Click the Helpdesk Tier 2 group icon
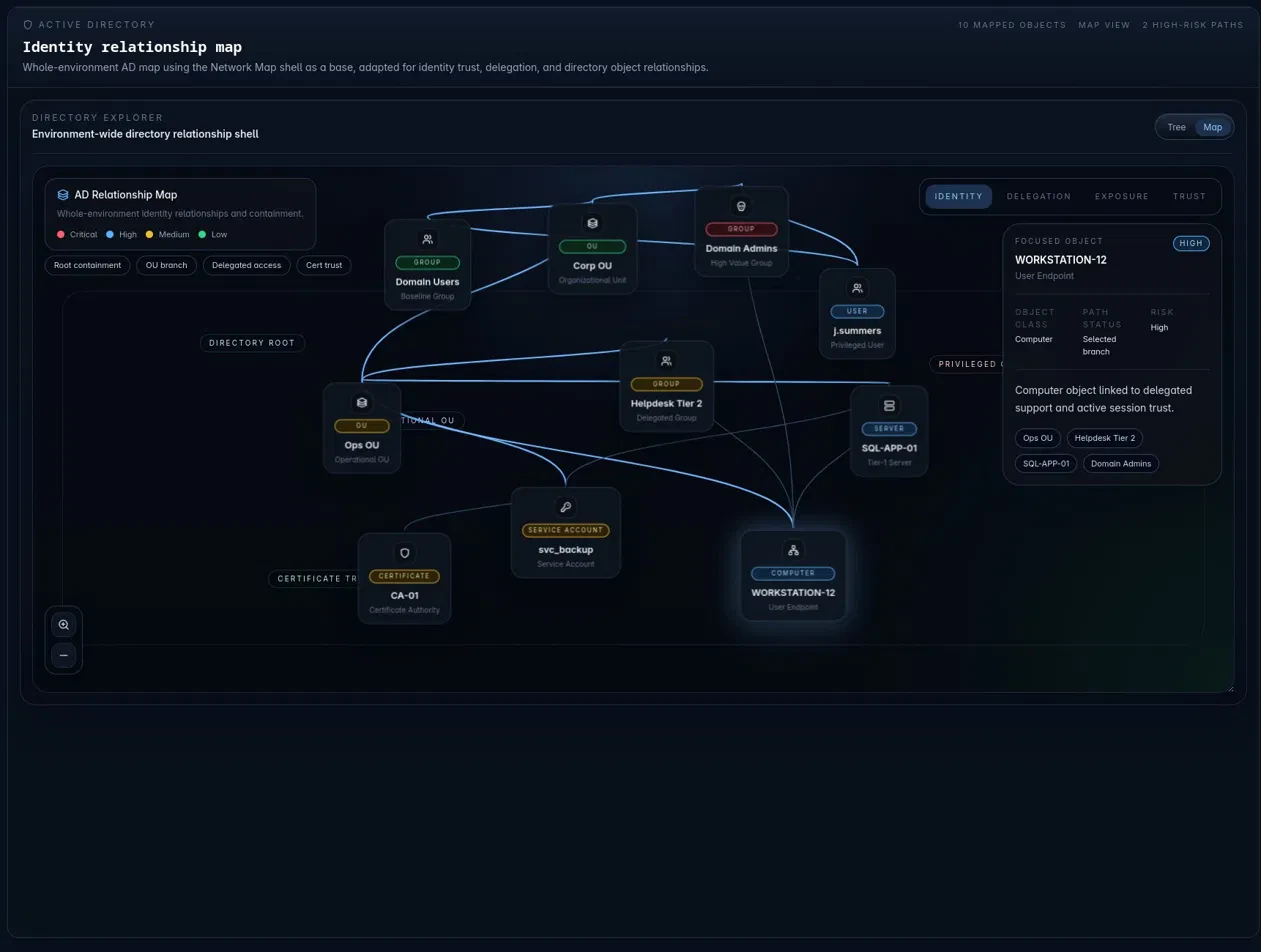Viewport: 1261px width, 952px height. pos(666,361)
